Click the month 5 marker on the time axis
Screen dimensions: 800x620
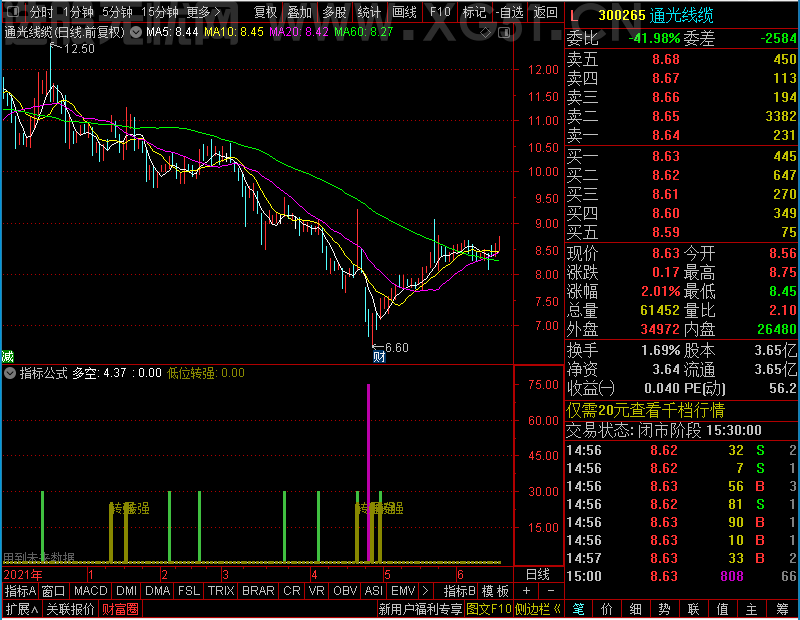coord(388,575)
